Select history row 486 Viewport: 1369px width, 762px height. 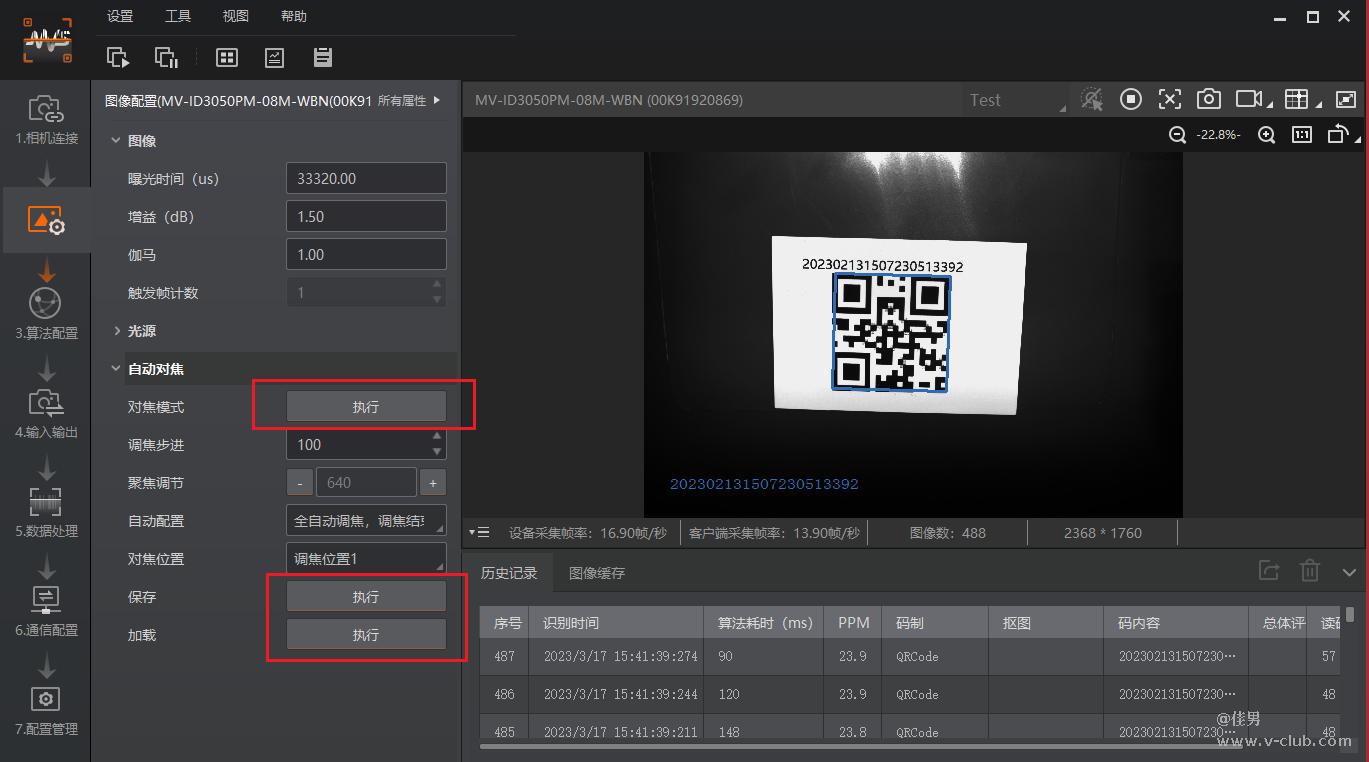911,694
